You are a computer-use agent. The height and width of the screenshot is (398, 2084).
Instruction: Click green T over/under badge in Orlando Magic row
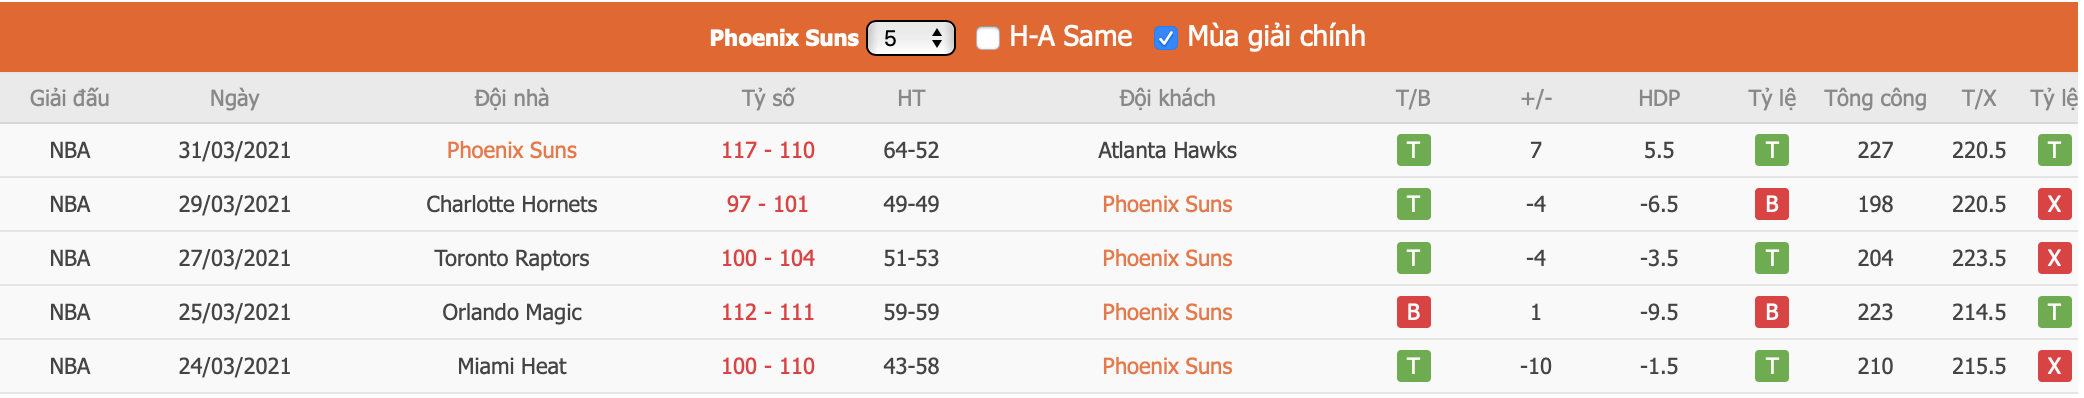point(2054,312)
